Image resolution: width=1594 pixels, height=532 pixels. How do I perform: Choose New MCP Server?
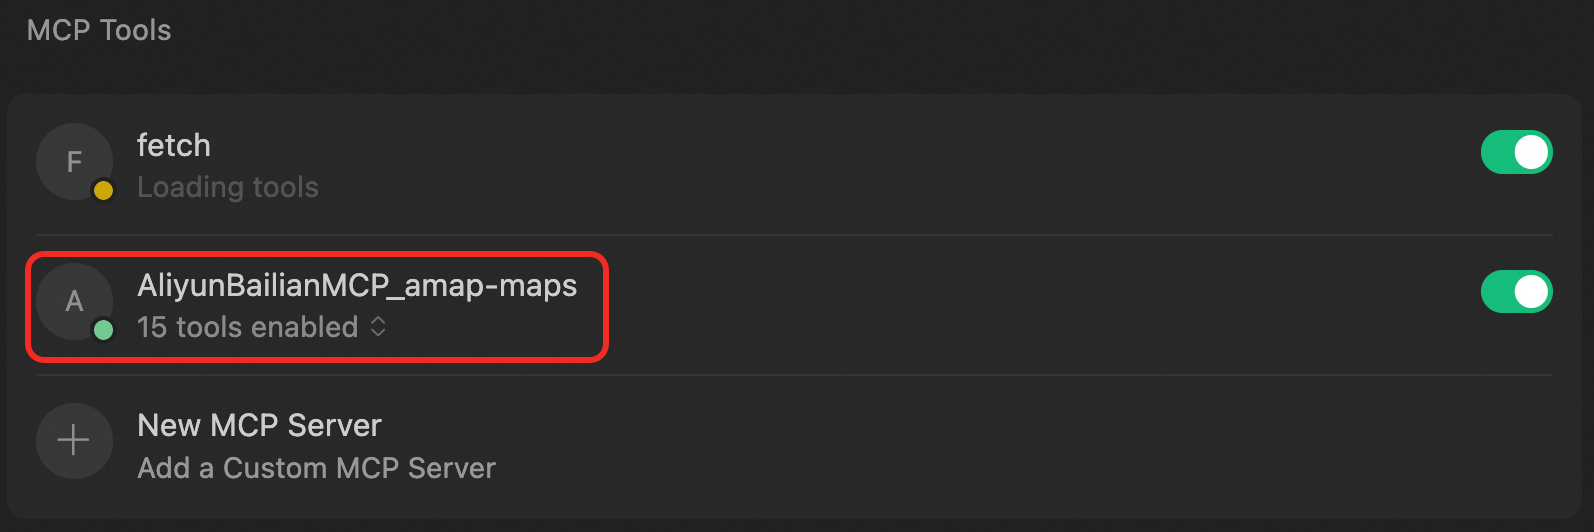click(260, 426)
